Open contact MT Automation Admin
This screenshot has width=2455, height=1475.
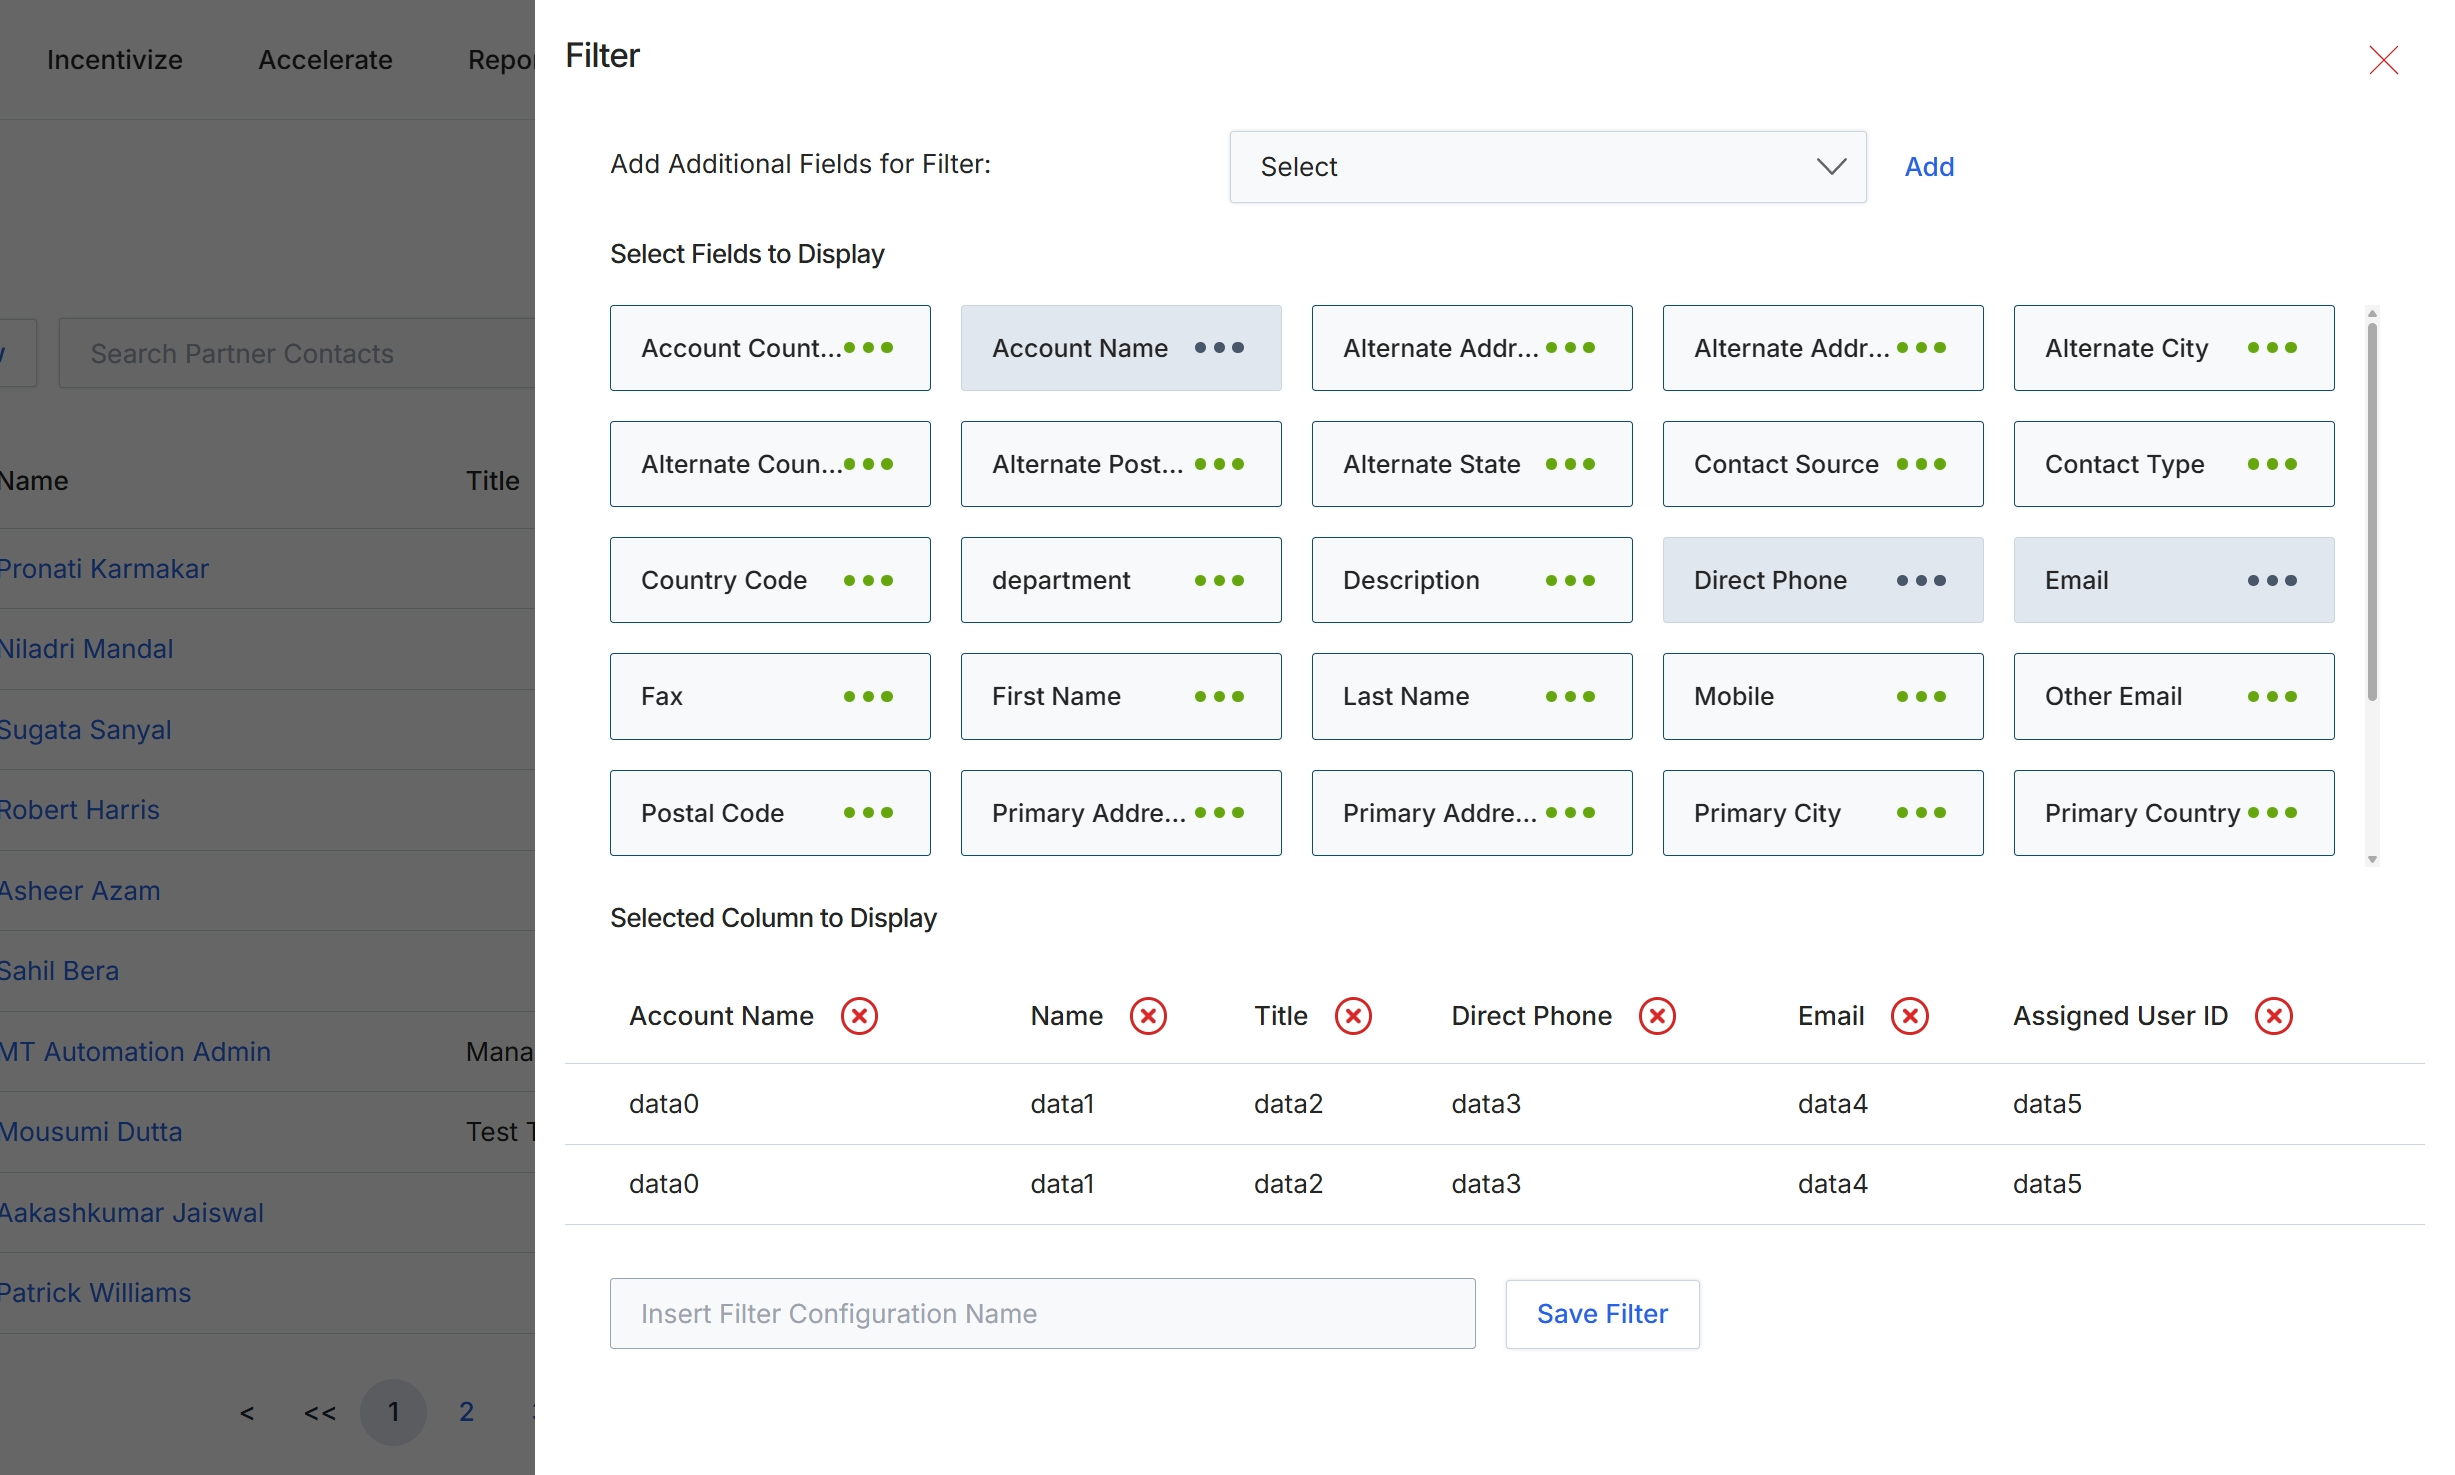click(x=135, y=1052)
